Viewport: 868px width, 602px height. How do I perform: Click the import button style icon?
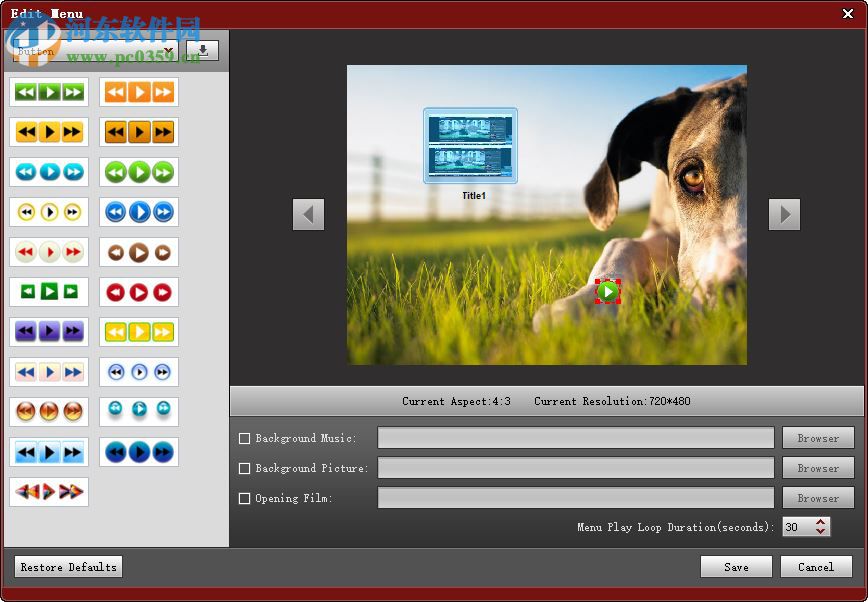pyautogui.click(x=202, y=48)
